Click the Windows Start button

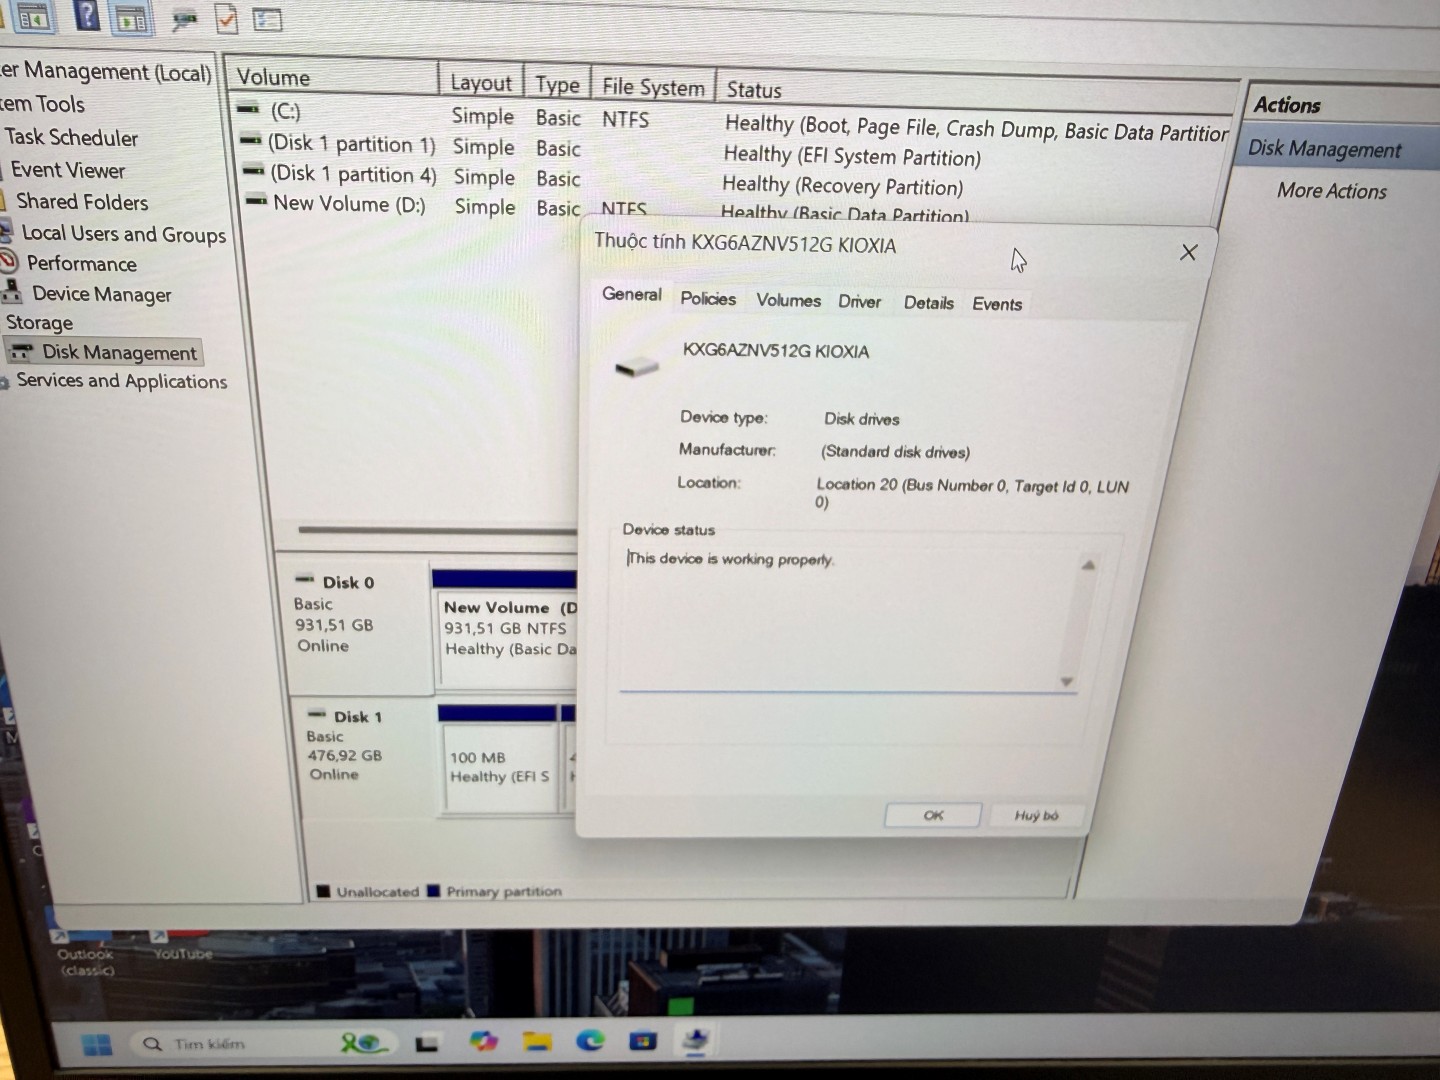[97, 1045]
